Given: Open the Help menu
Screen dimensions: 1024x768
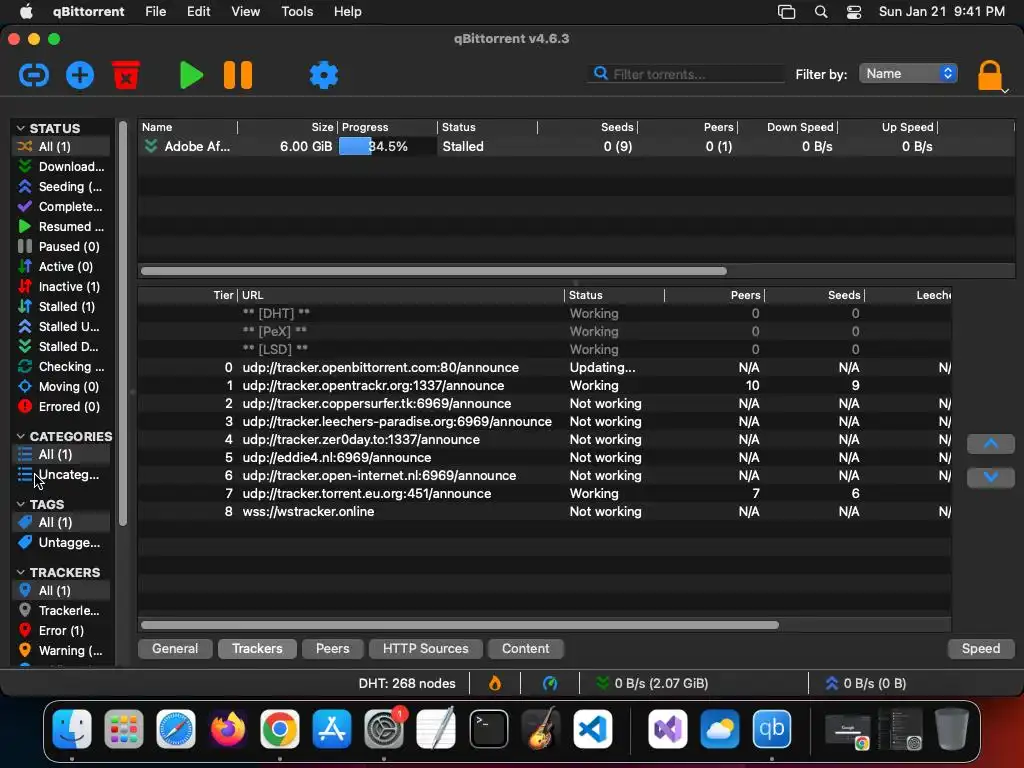Looking at the screenshot, I should (347, 12).
